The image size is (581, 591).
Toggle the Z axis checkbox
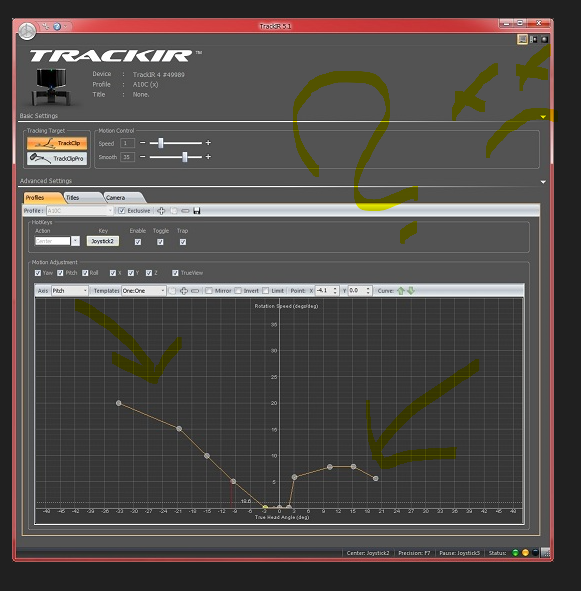point(149,273)
